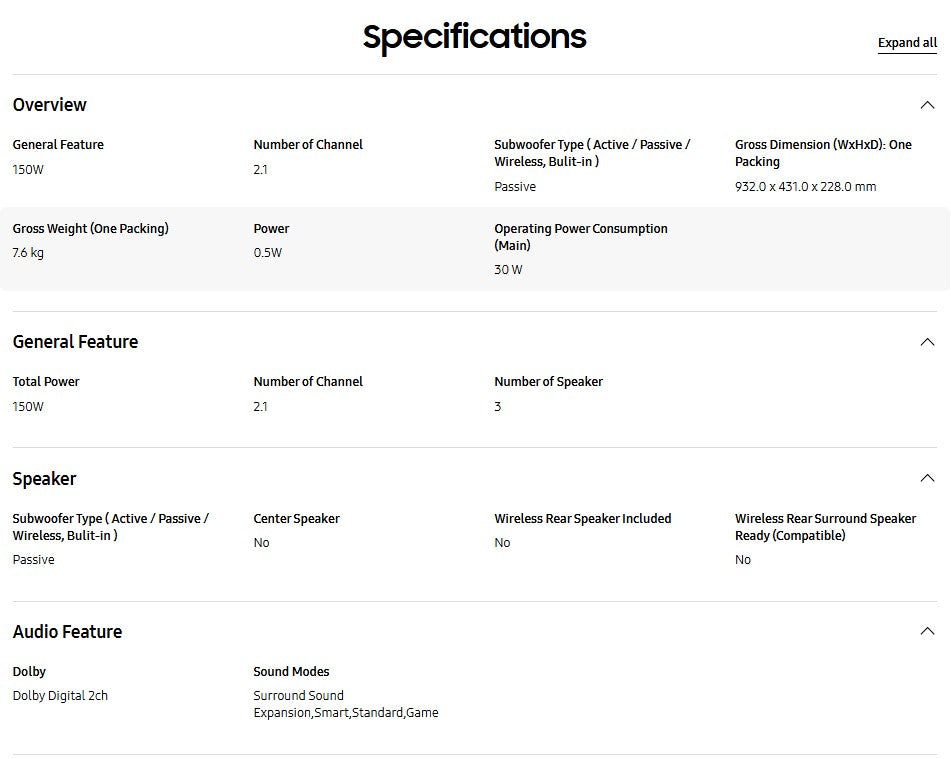
Task: Click the Surround Sound Expansion modes text
Action: (346, 704)
